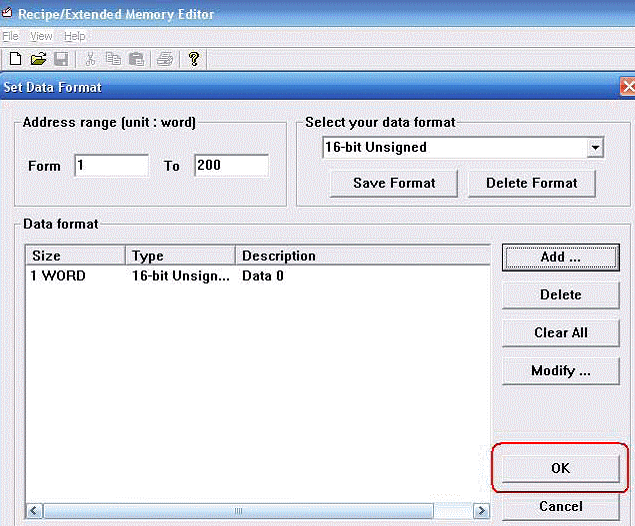Confirm with the OK button
This screenshot has width=635, height=526.
[x=561, y=469]
